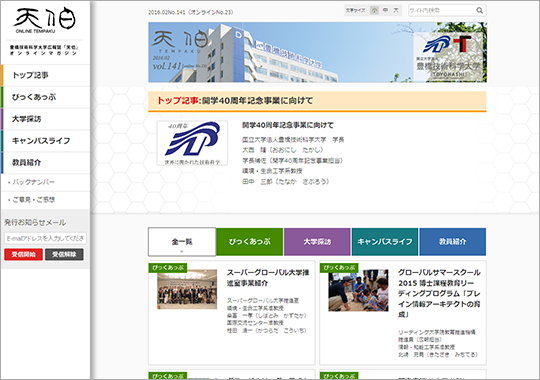Image resolution: width=540 pixels, height=380 pixels.
Task: Select the 全一覧 tab
Action: click(x=182, y=242)
